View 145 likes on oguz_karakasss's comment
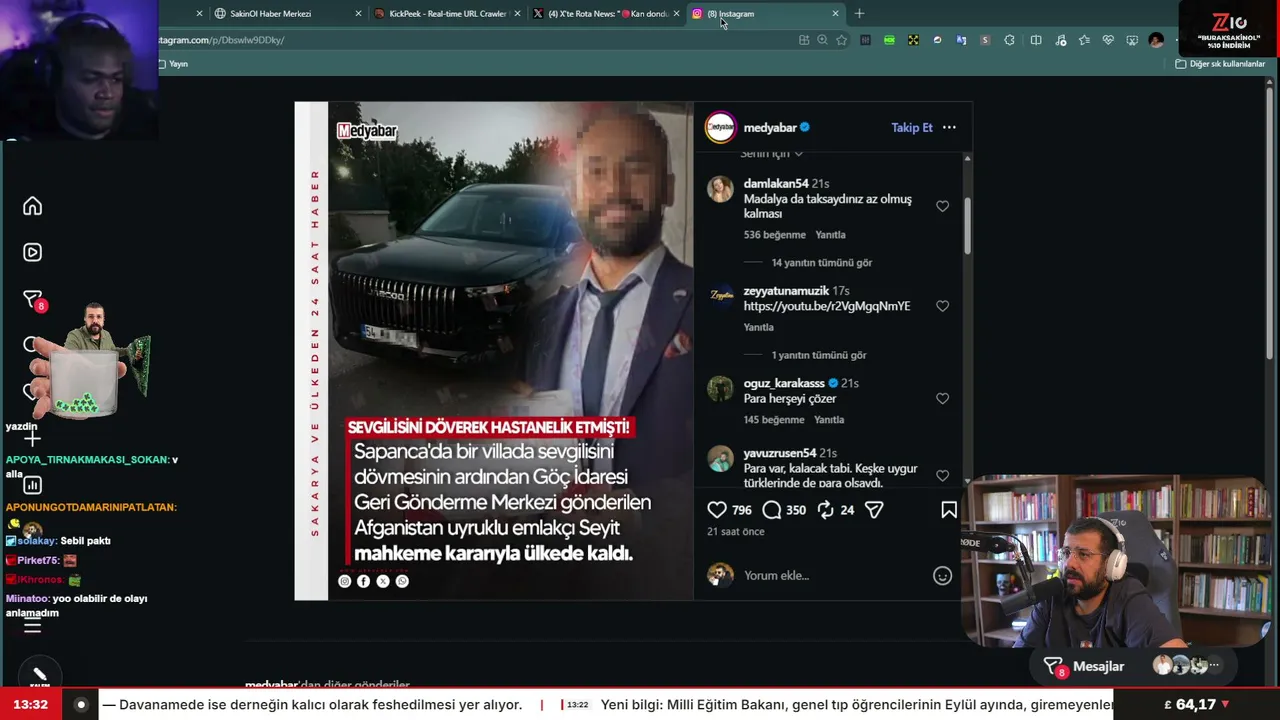1280x720 pixels. pyautogui.click(x=774, y=420)
